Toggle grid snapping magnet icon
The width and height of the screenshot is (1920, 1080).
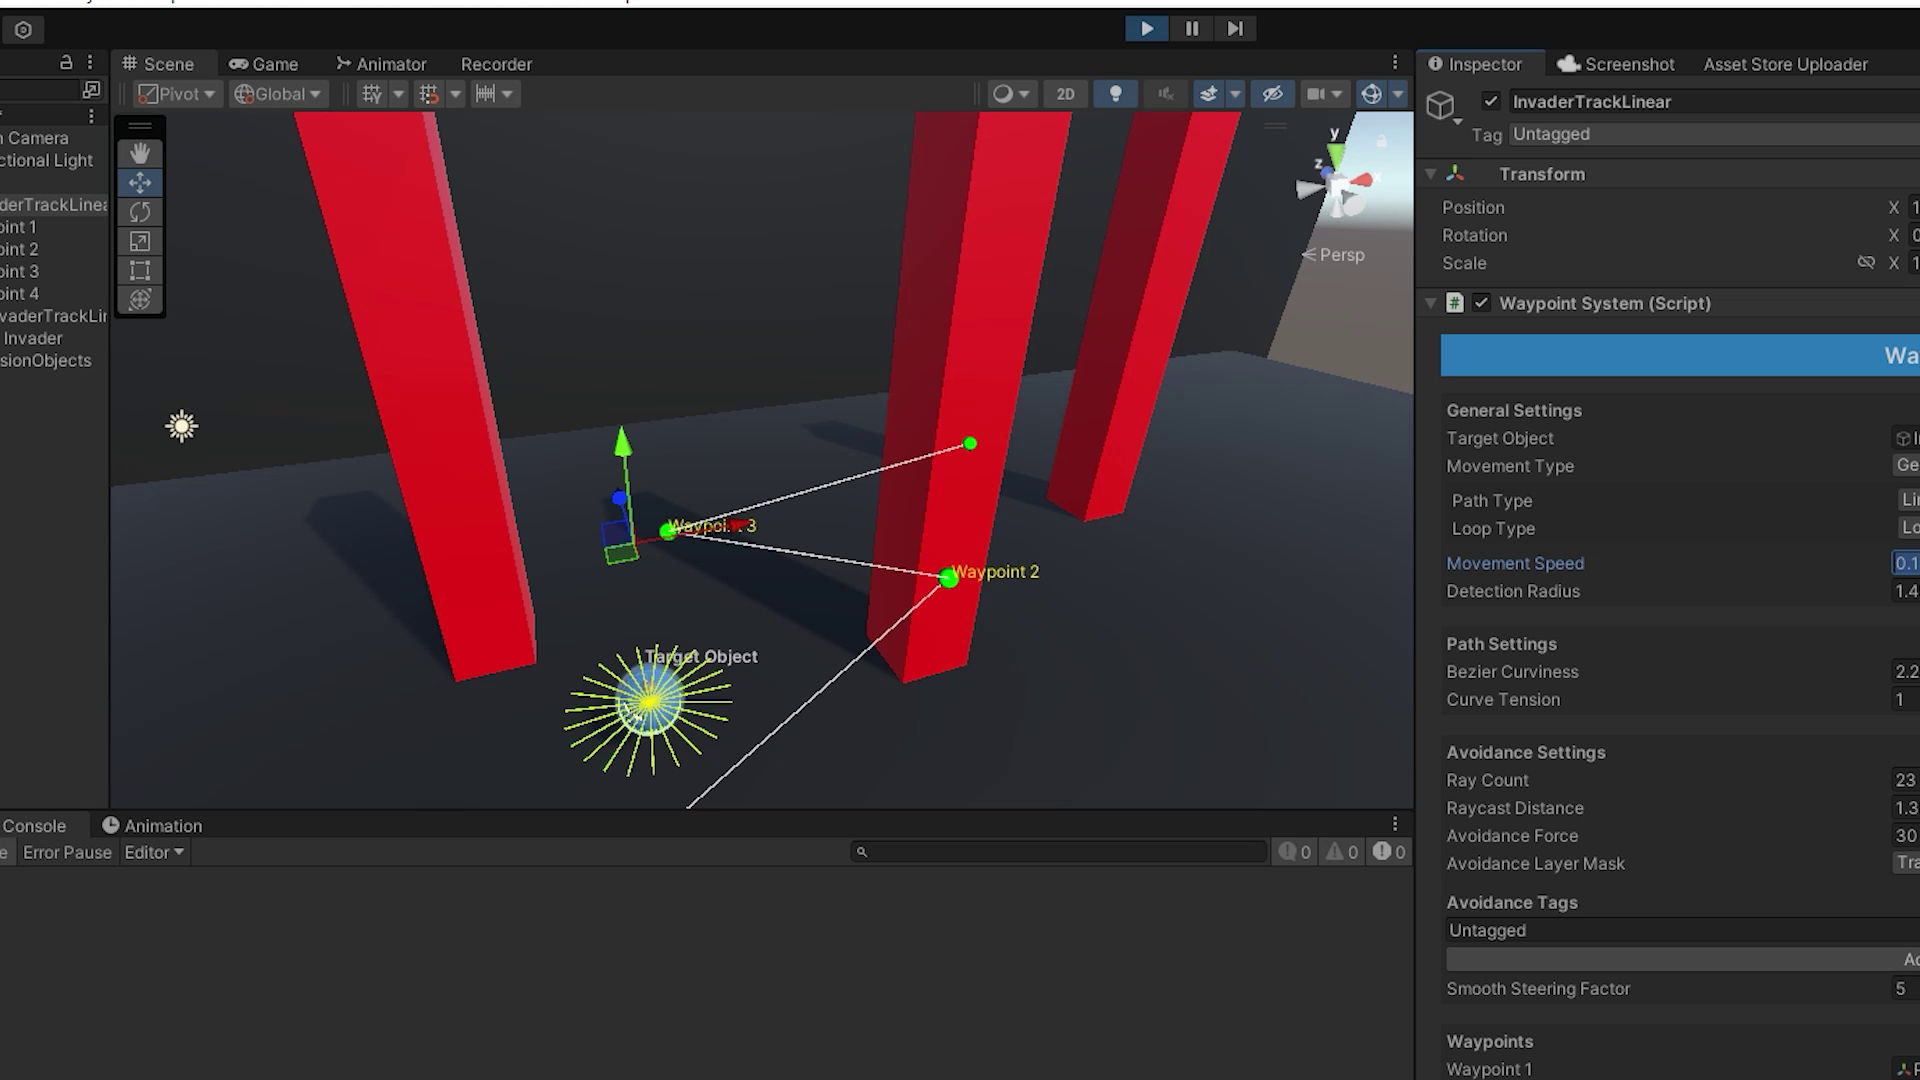[429, 94]
